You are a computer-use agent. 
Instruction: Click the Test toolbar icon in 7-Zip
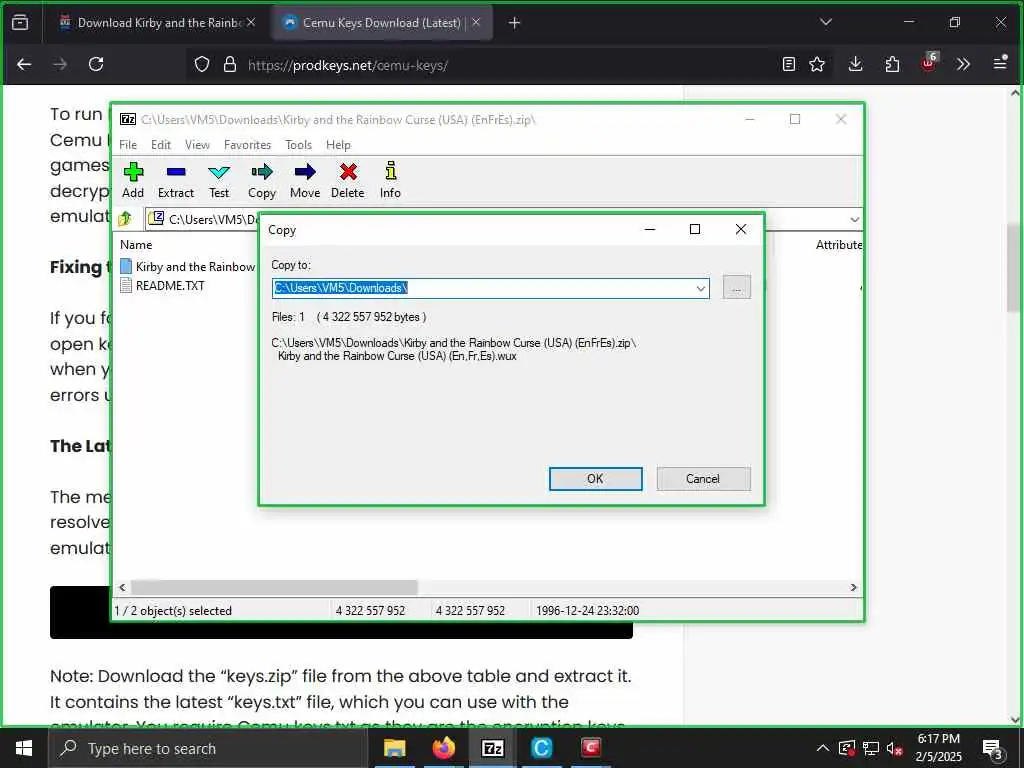[x=219, y=180]
